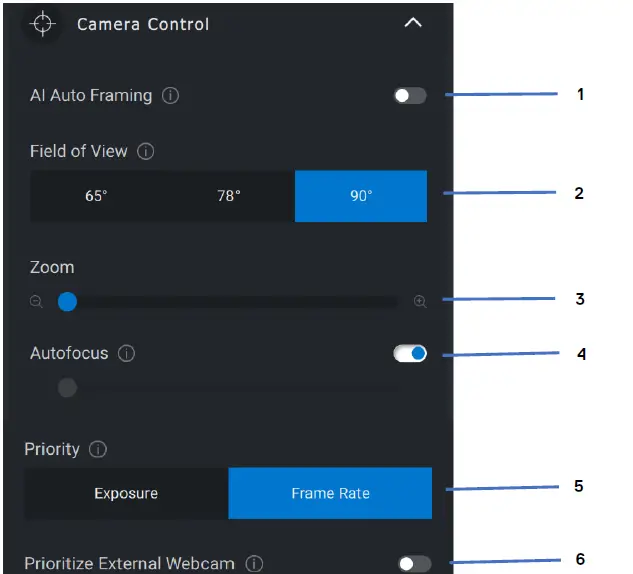The image size is (633, 574).
Task: Click the disabled manual focus slider handle
Action: coord(67,388)
